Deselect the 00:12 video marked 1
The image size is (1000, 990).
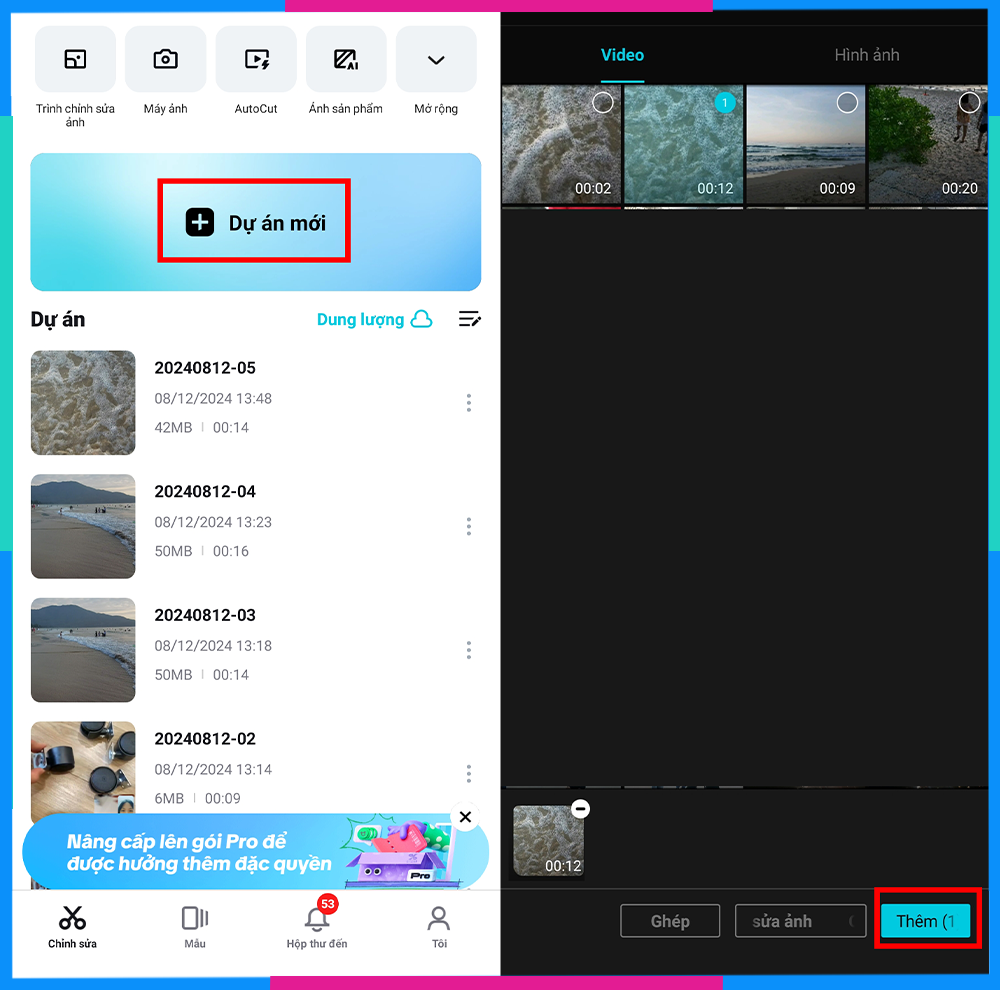coord(725,102)
